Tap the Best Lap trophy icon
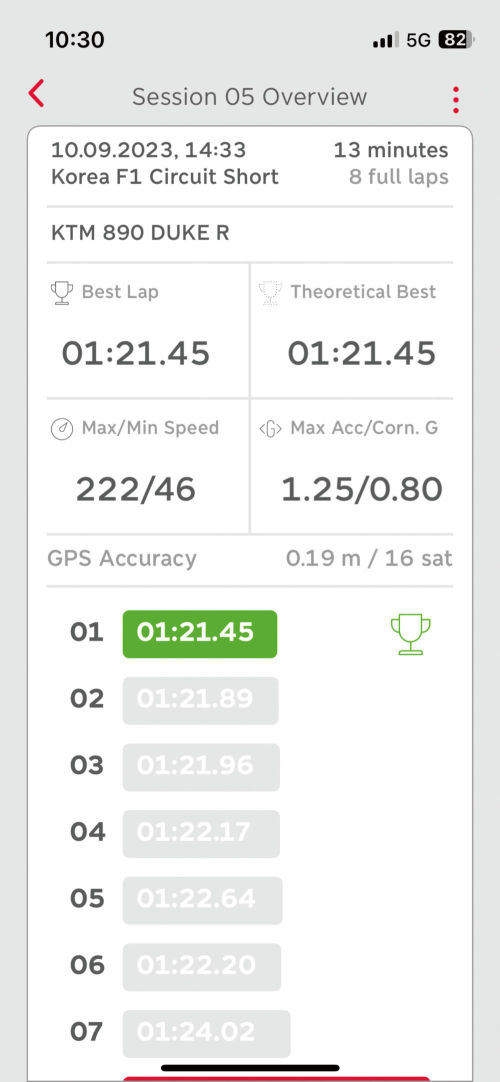The width and height of the screenshot is (500, 1082). pyautogui.click(x=62, y=293)
